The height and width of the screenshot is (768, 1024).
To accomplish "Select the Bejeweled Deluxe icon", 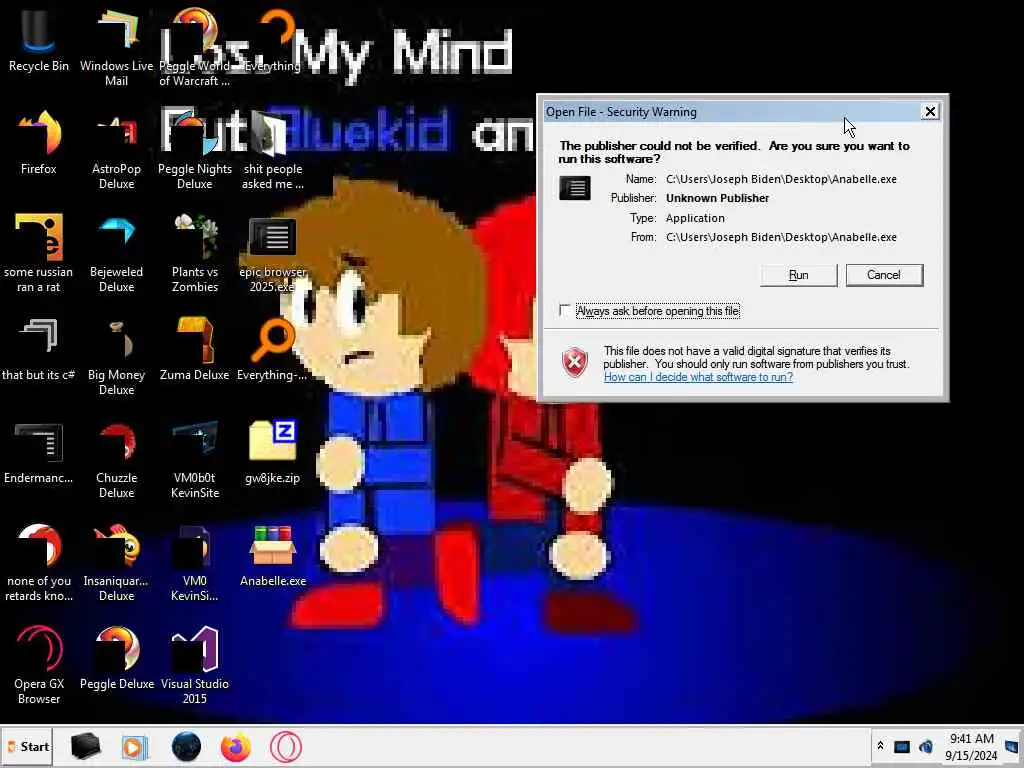I will (x=116, y=253).
